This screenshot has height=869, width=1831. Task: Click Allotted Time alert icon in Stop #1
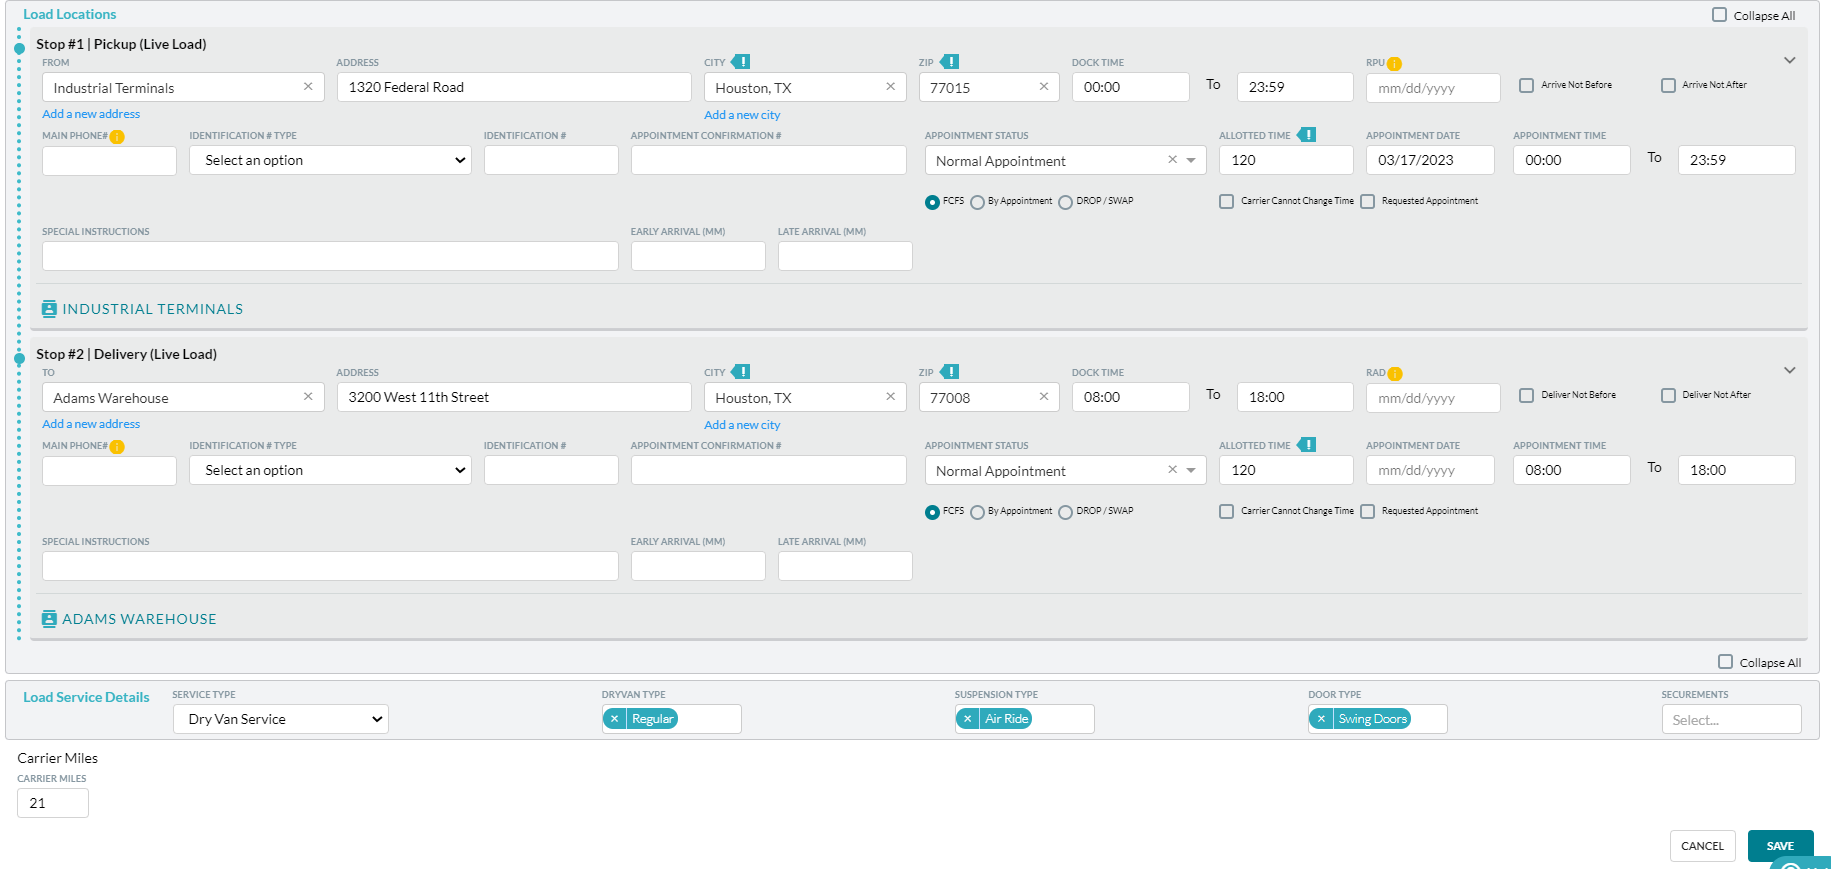point(1307,135)
